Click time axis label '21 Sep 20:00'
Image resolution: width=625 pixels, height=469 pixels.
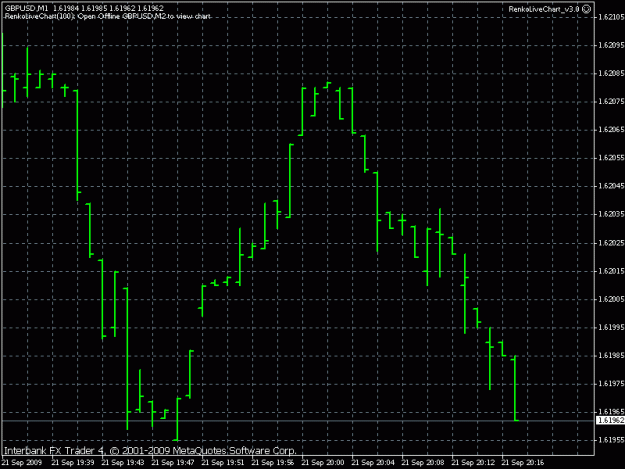pyautogui.click(x=323, y=463)
